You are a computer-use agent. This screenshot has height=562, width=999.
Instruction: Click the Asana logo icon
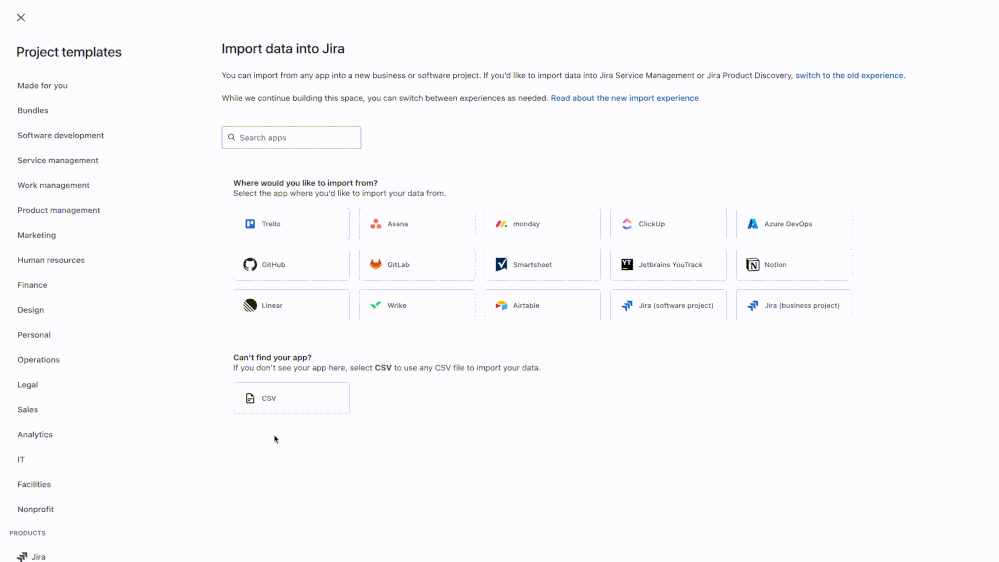click(x=376, y=224)
